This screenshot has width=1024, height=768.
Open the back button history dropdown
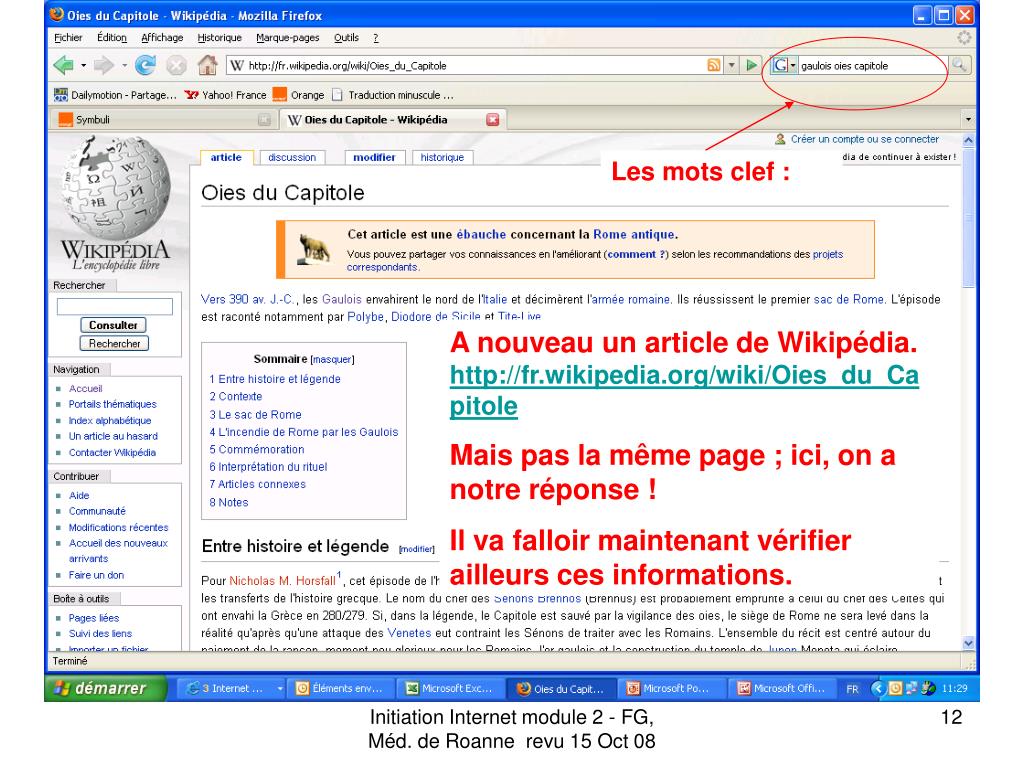pos(84,65)
